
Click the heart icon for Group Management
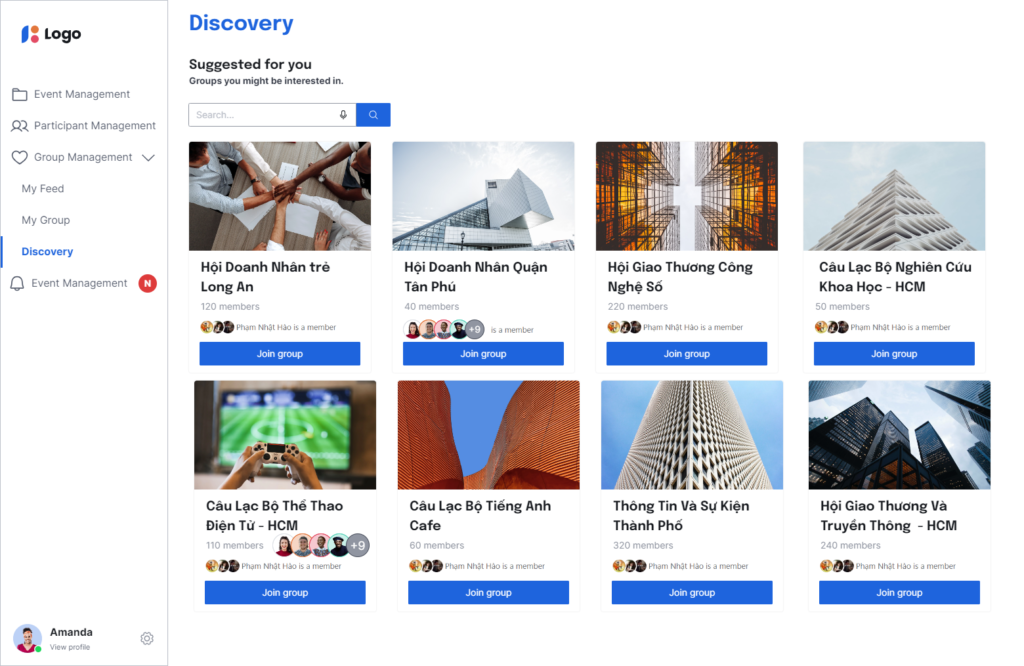tap(19, 157)
